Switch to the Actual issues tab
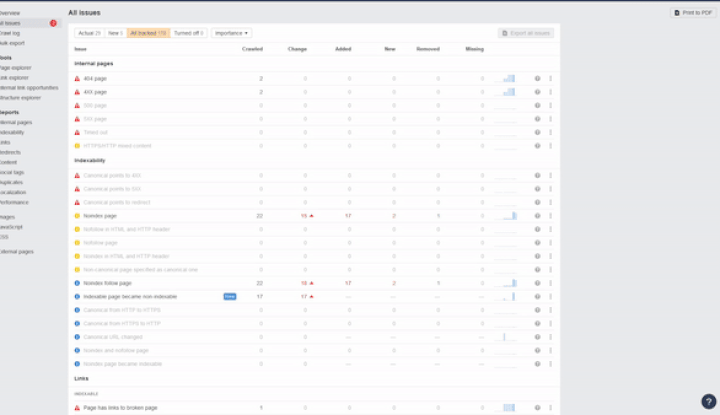Viewport: 720px width, 415px height. coord(90,33)
